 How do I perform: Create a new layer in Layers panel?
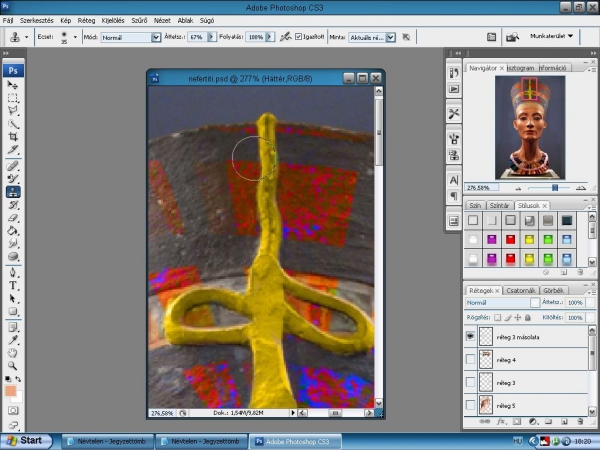(x=564, y=422)
